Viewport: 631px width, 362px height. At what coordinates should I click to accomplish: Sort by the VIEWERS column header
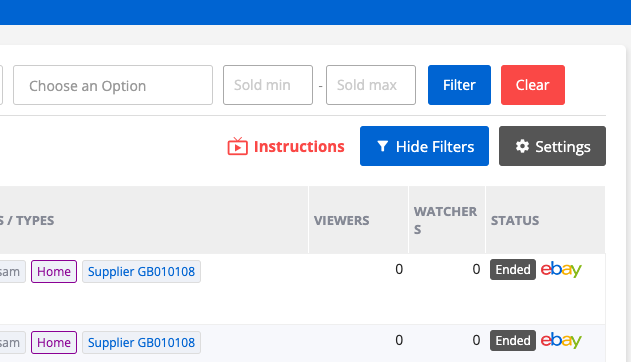coord(341,220)
